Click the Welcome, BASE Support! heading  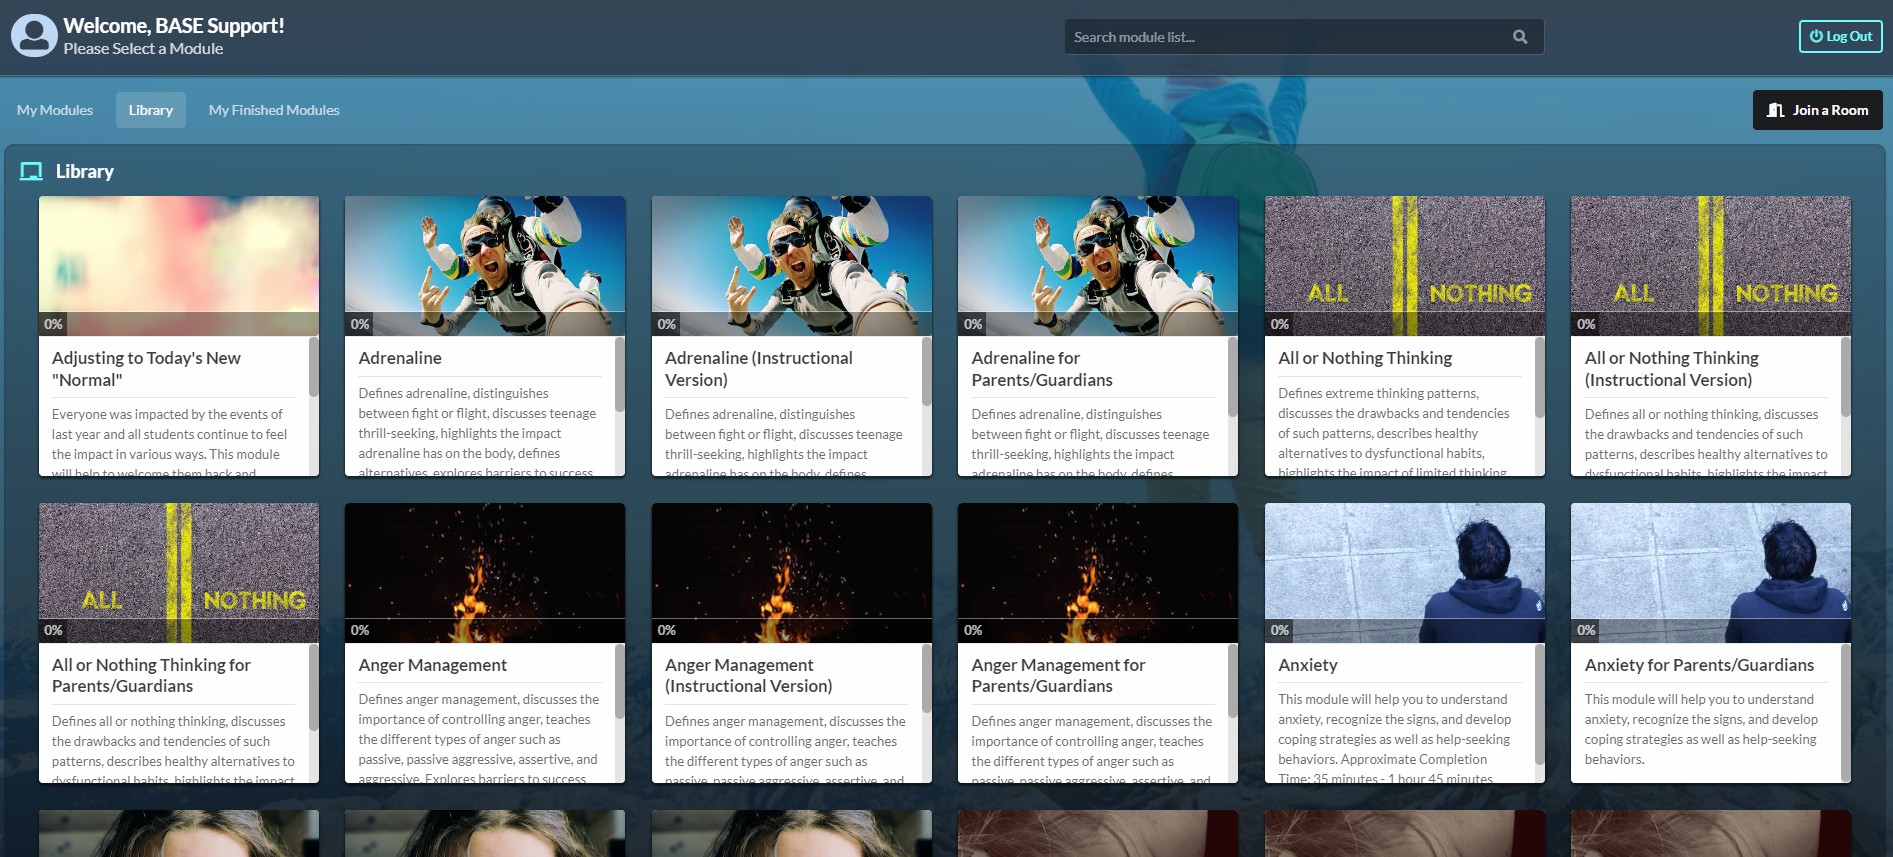pos(174,26)
